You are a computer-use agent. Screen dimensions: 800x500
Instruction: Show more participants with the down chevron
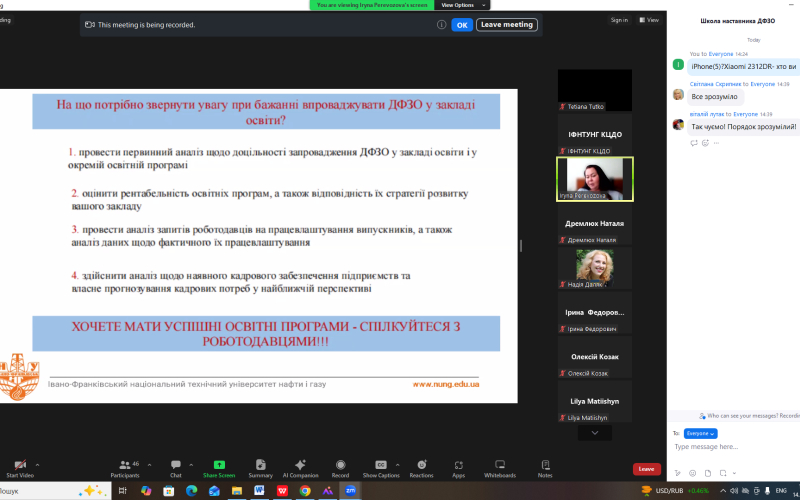click(x=594, y=433)
